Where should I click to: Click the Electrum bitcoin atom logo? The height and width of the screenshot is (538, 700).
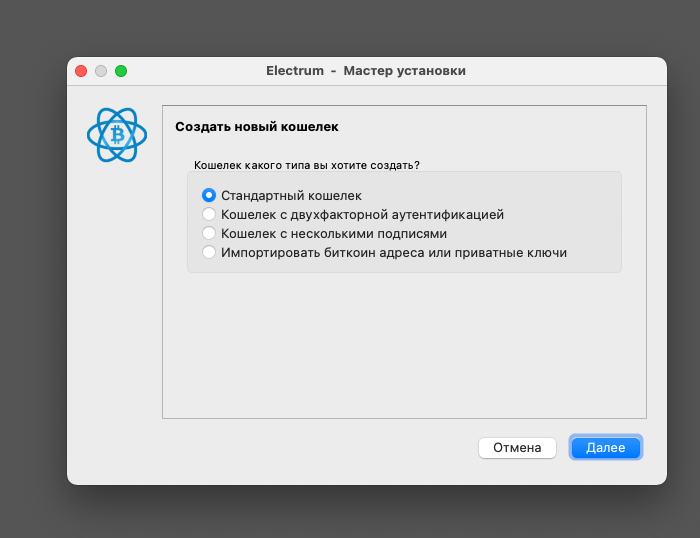click(x=117, y=135)
